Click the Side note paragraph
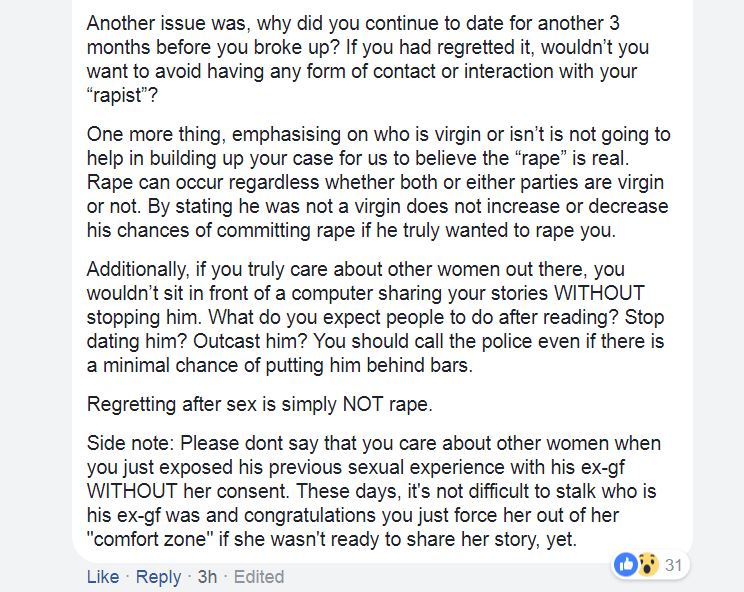This screenshot has width=744, height=592. [x=373, y=491]
